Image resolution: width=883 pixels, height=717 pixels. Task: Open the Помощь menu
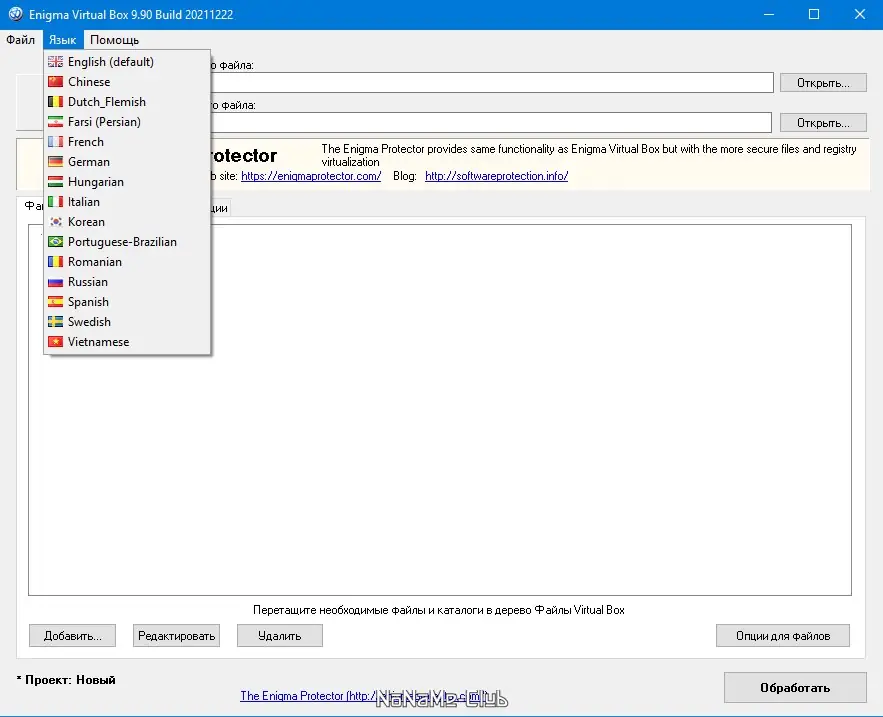(x=114, y=40)
